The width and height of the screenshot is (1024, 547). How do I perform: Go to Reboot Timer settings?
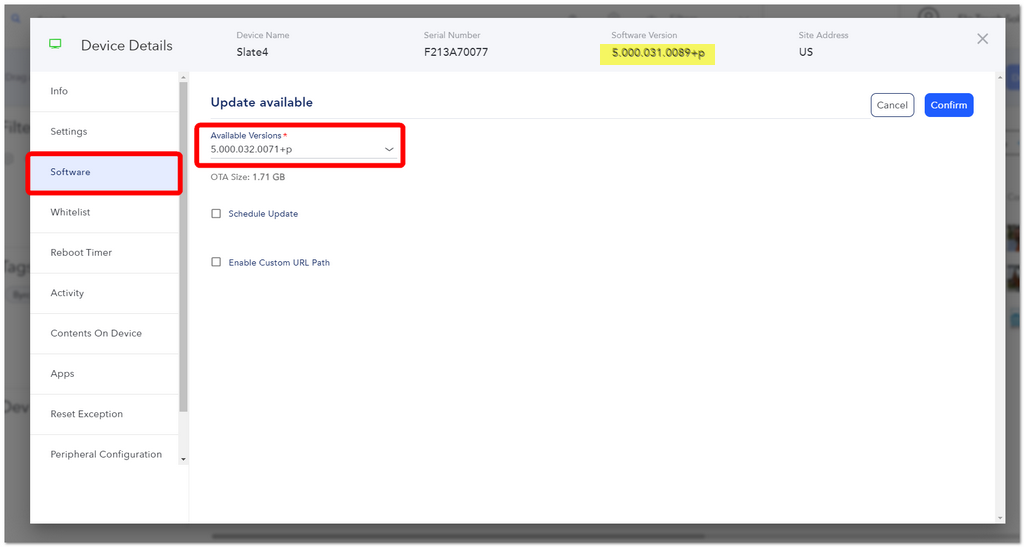(x=104, y=253)
